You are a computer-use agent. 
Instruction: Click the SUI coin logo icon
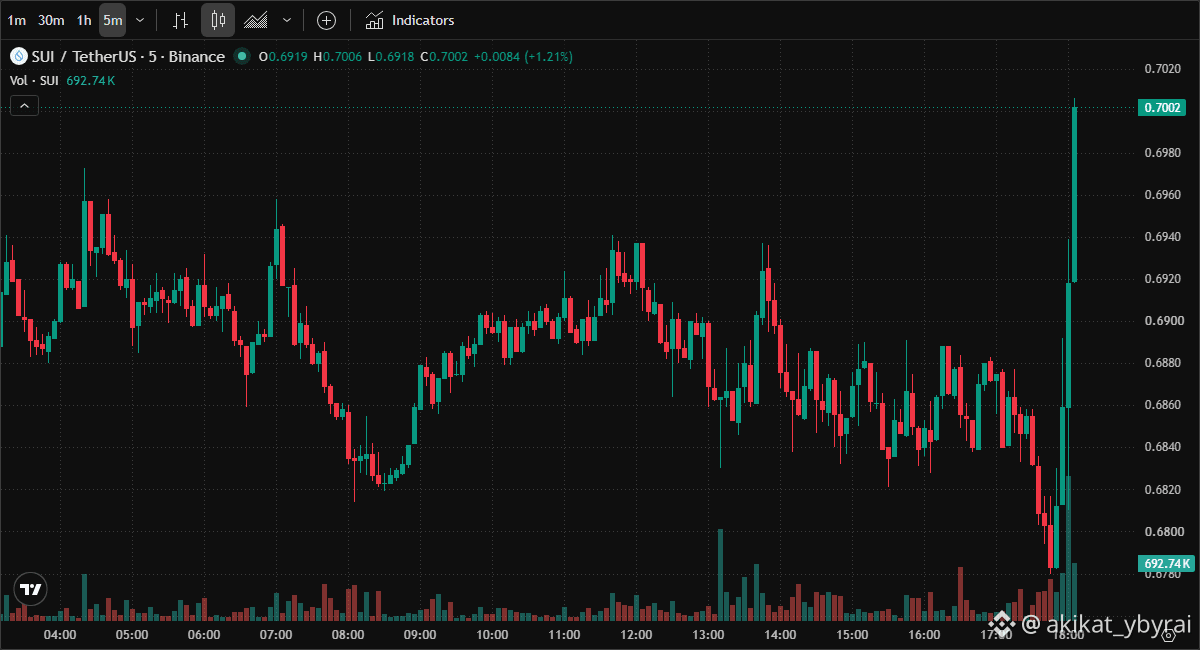(x=17, y=57)
